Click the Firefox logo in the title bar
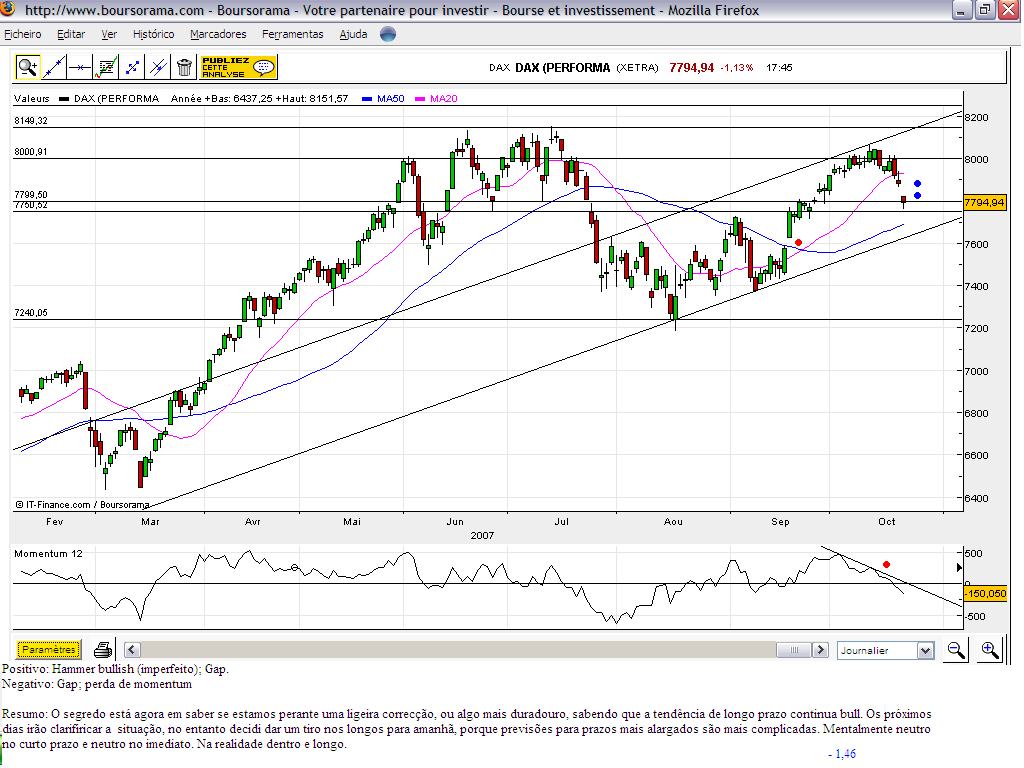 (x=8, y=9)
